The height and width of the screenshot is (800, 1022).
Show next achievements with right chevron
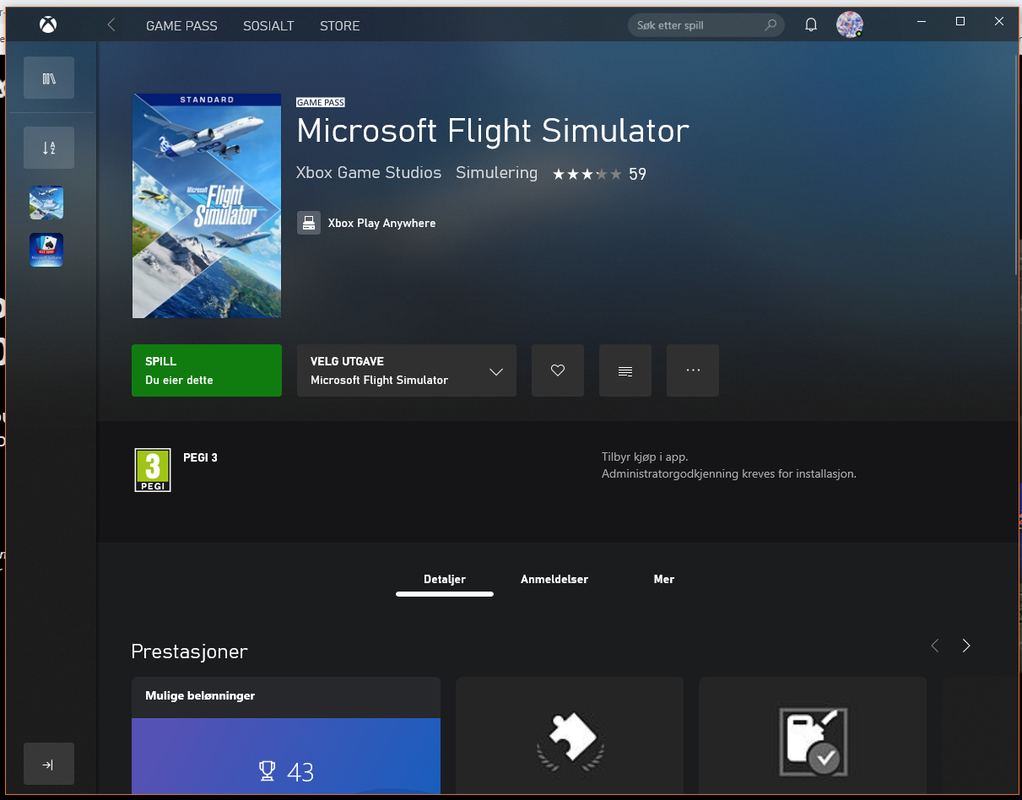(x=966, y=645)
